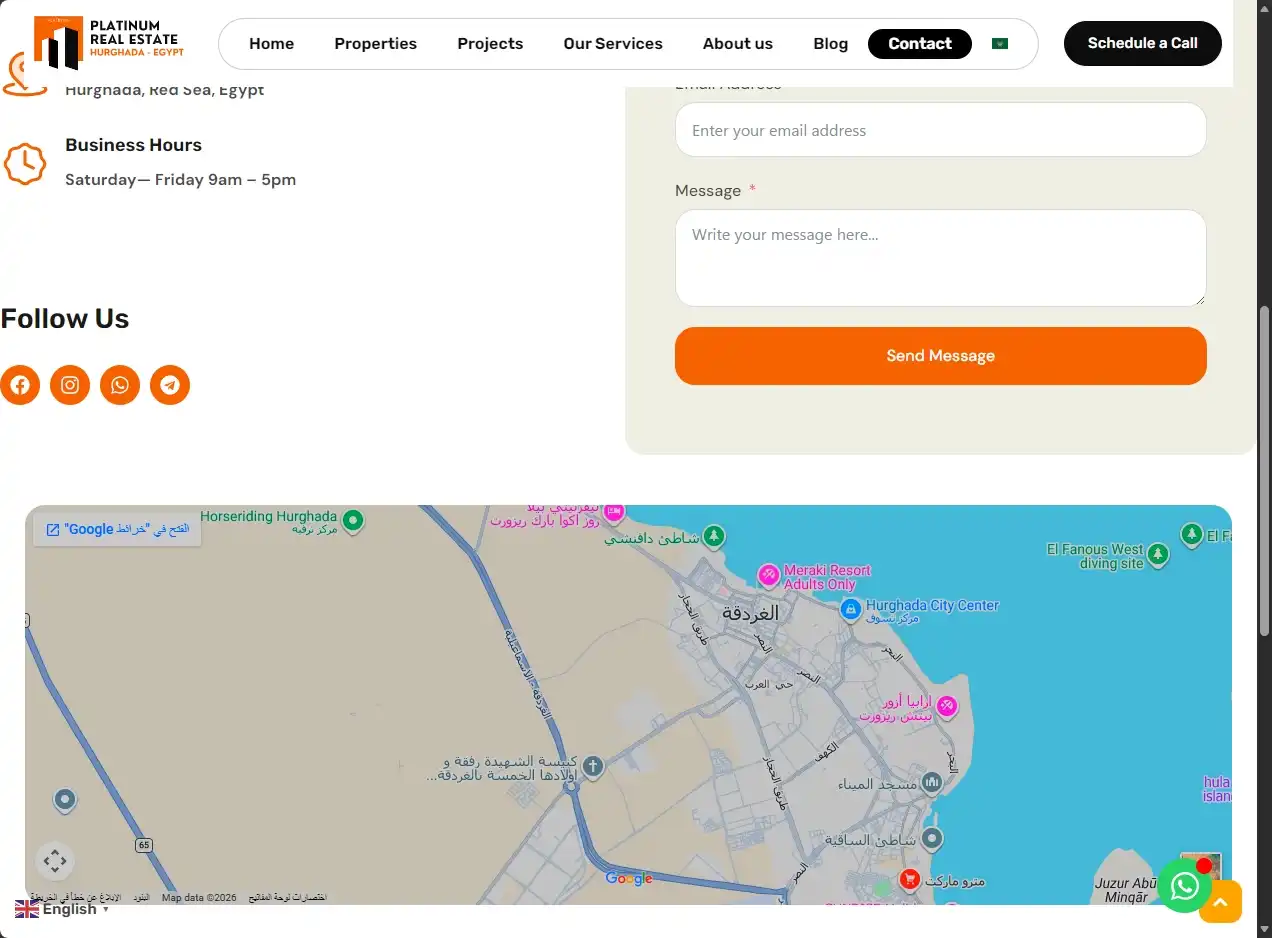
Task: Open the Properties menu item
Action: click(x=375, y=44)
